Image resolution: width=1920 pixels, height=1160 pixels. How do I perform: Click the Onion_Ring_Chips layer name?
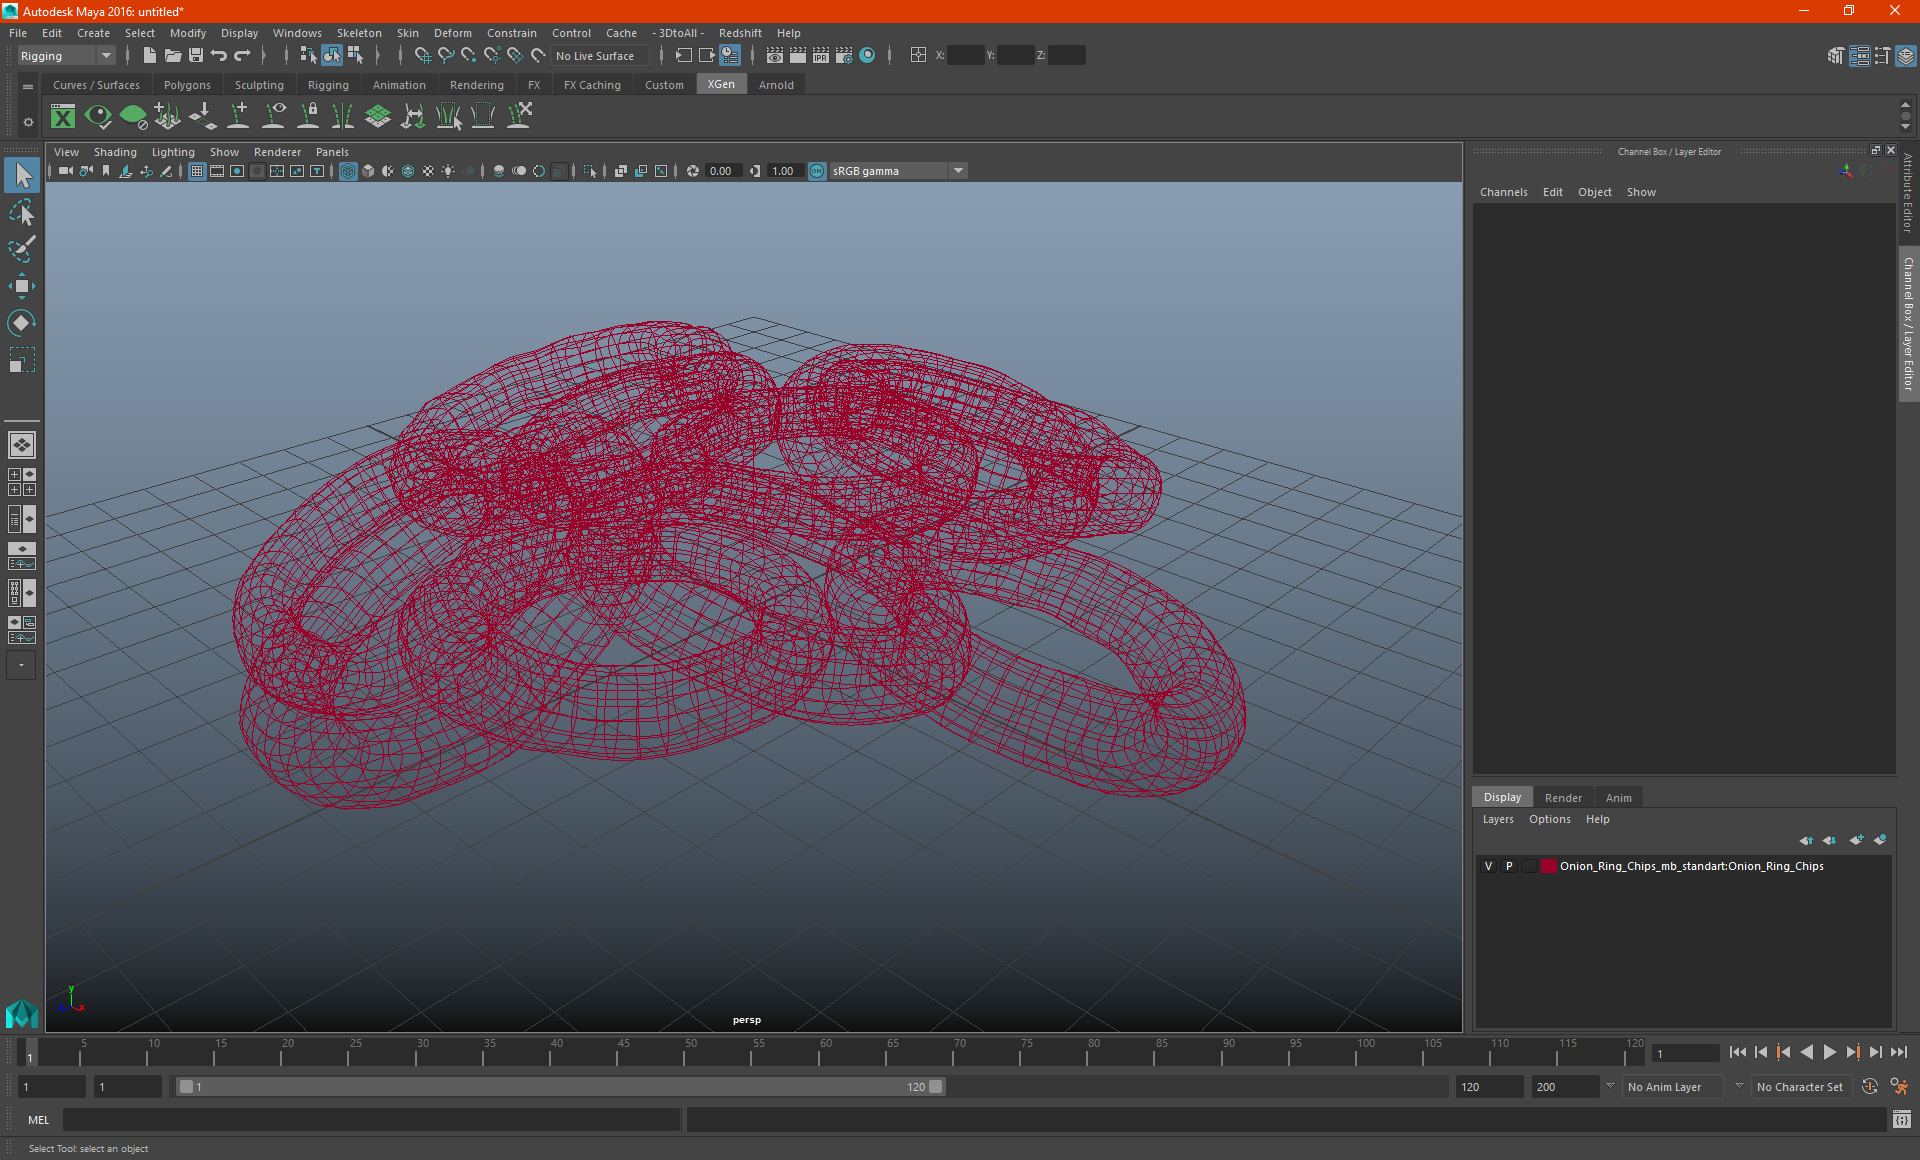[1691, 866]
